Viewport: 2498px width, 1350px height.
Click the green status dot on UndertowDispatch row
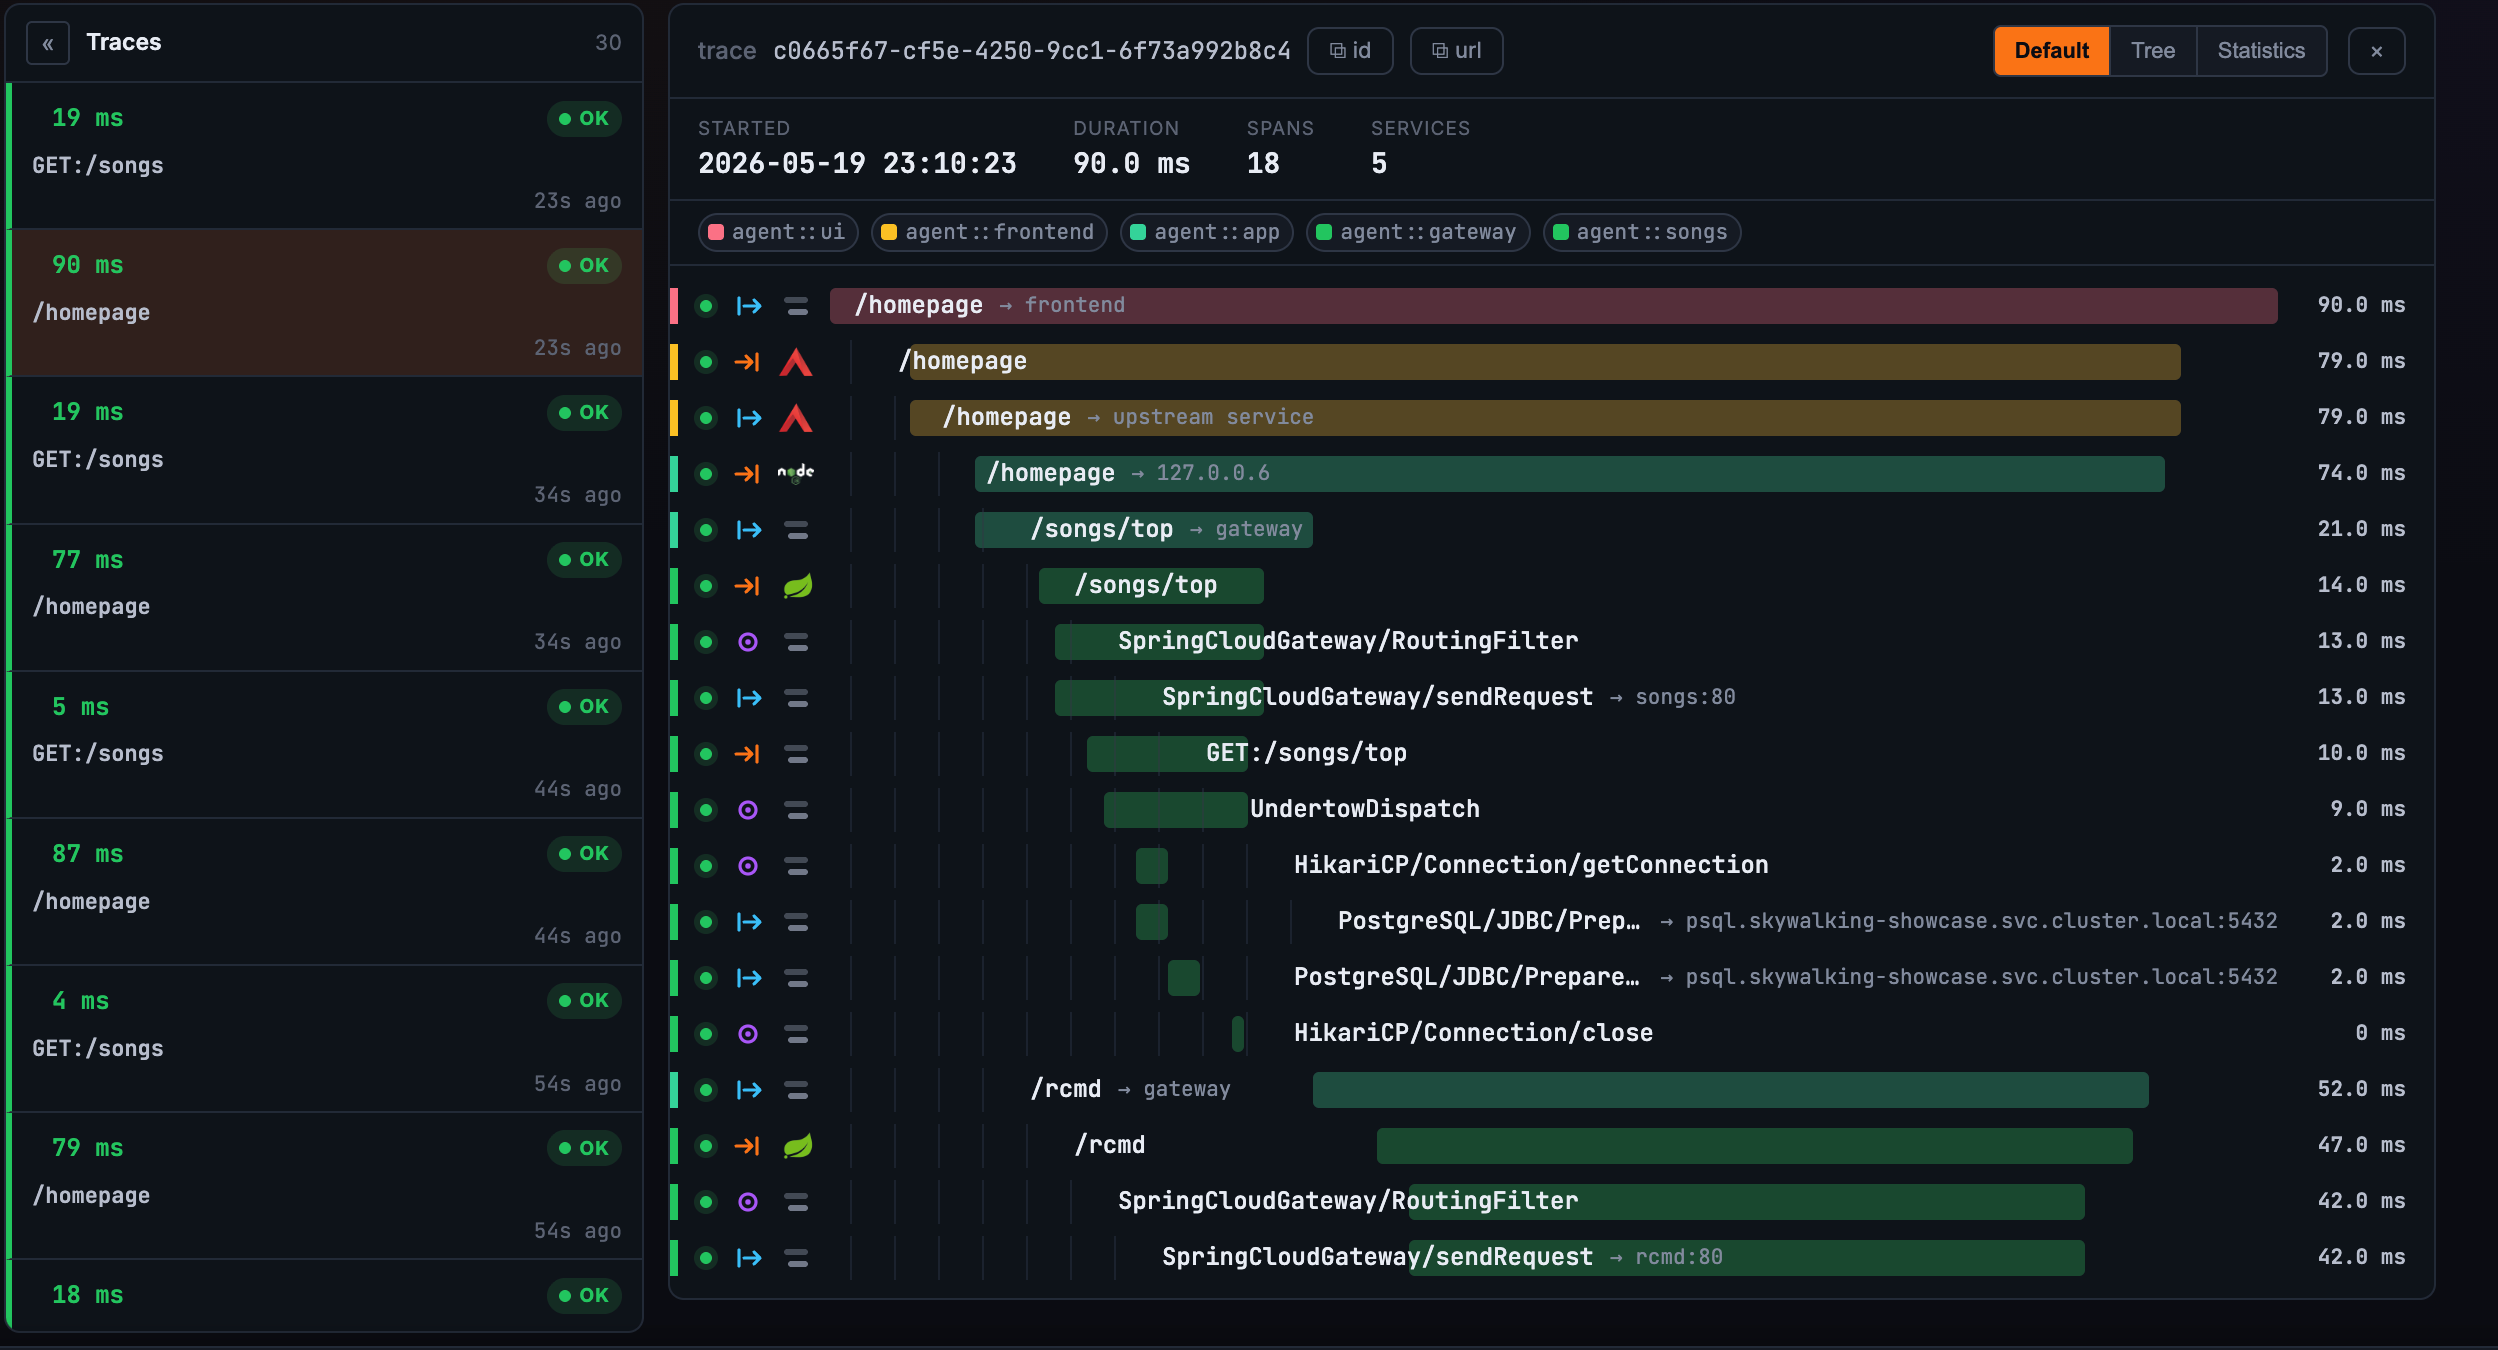[706, 810]
